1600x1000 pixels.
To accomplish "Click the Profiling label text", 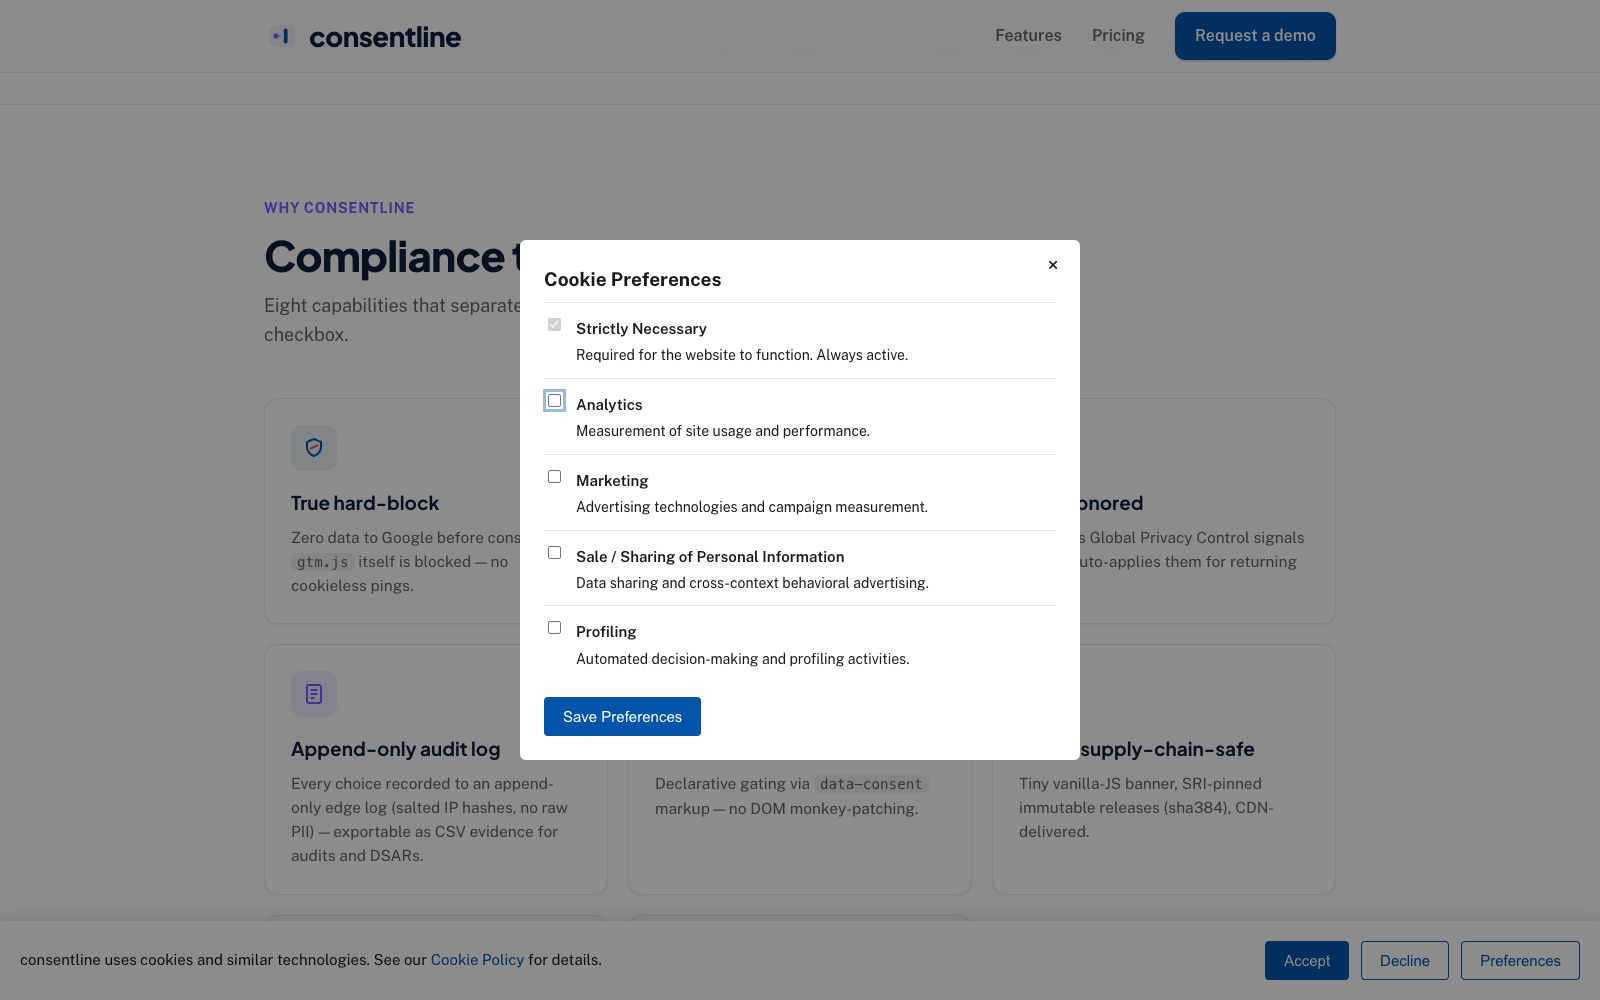I will [x=606, y=632].
